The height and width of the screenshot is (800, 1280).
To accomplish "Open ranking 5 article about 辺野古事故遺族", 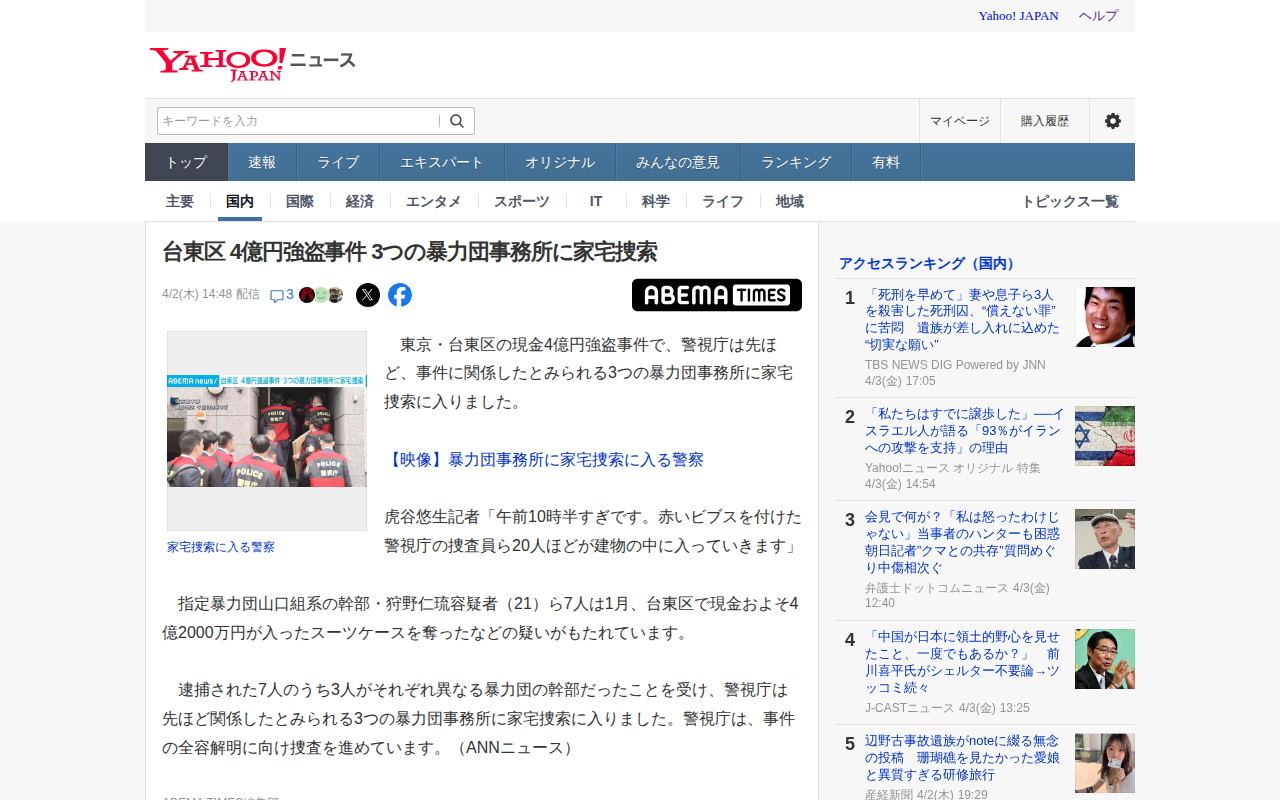I will [x=962, y=758].
